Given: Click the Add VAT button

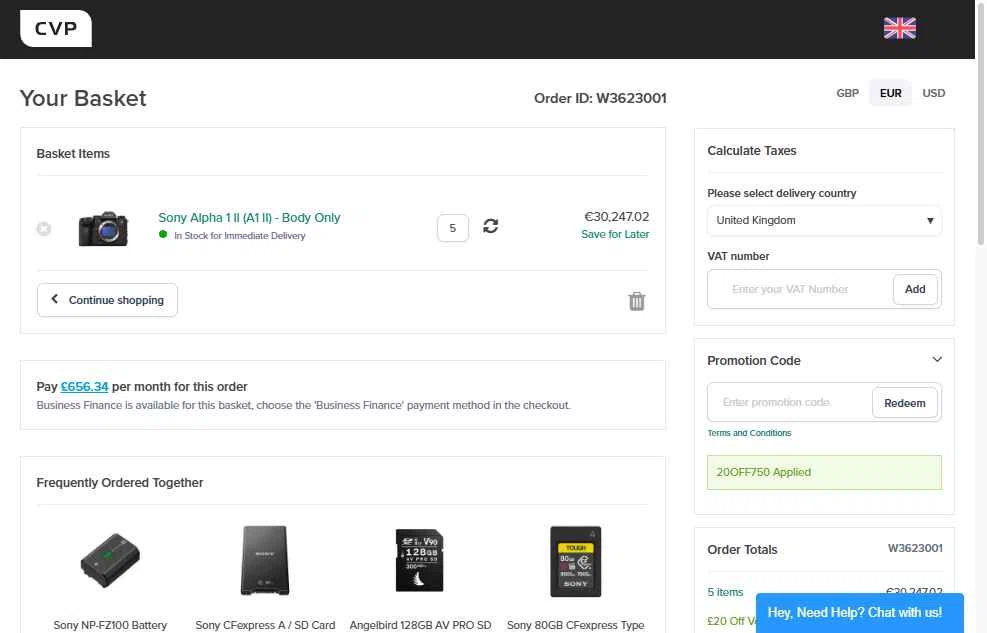Looking at the screenshot, I should 915,289.
